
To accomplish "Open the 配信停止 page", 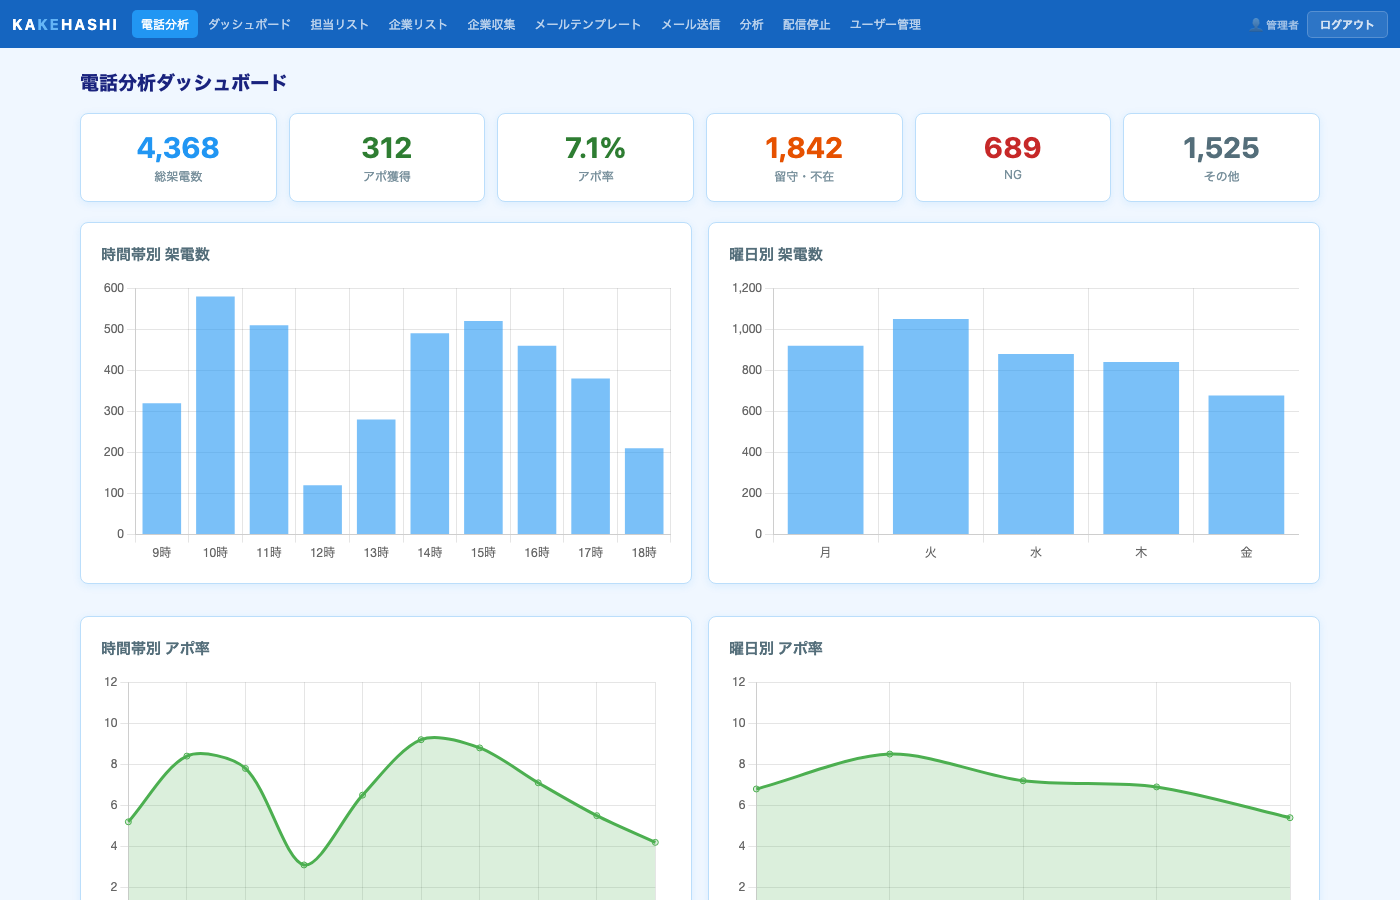I will point(806,24).
